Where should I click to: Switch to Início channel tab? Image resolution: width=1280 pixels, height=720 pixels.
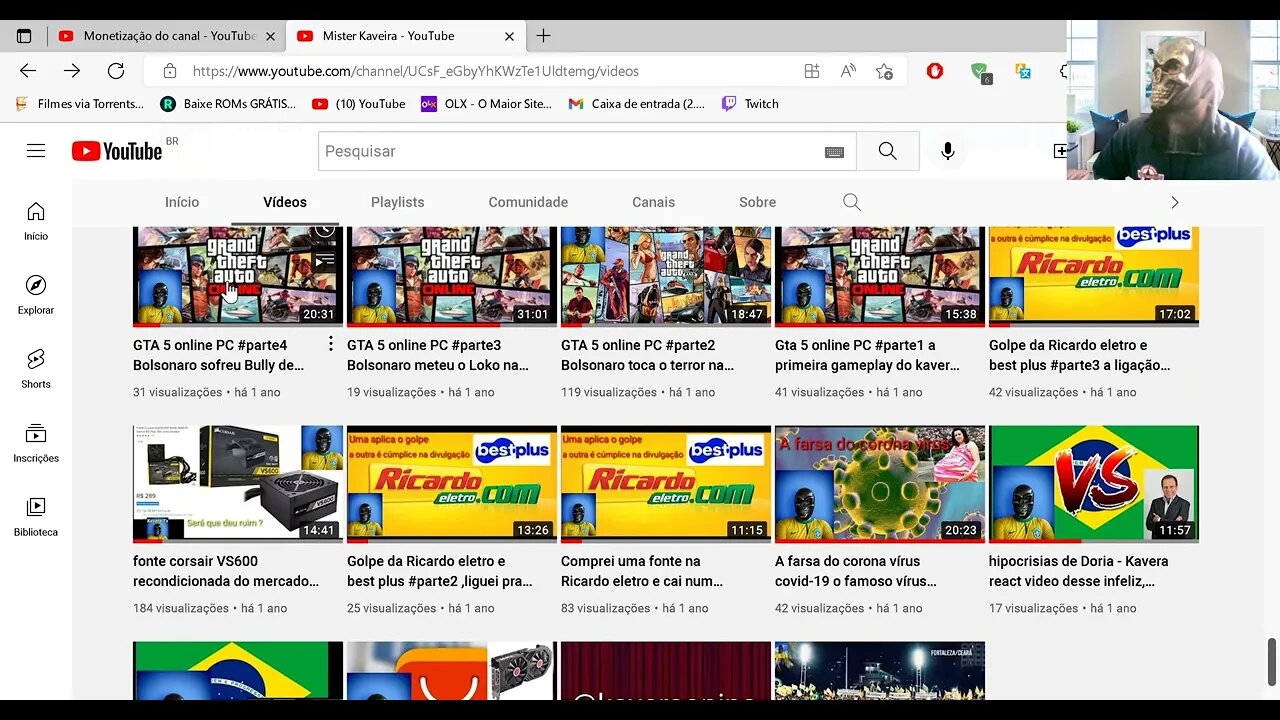click(x=182, y=202)
